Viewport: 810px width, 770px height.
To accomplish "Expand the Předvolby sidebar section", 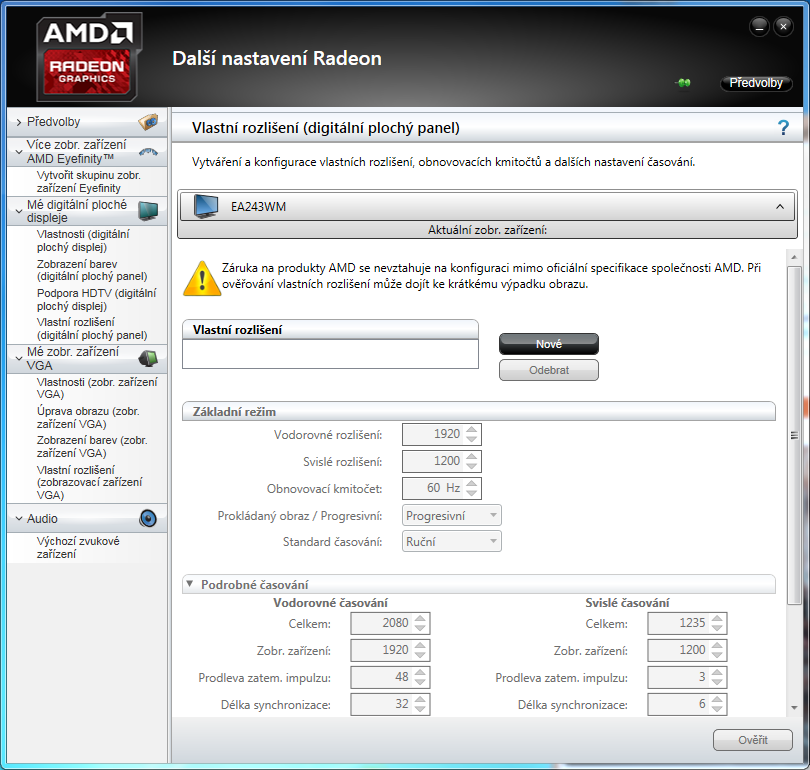I will tap(18, 122).
